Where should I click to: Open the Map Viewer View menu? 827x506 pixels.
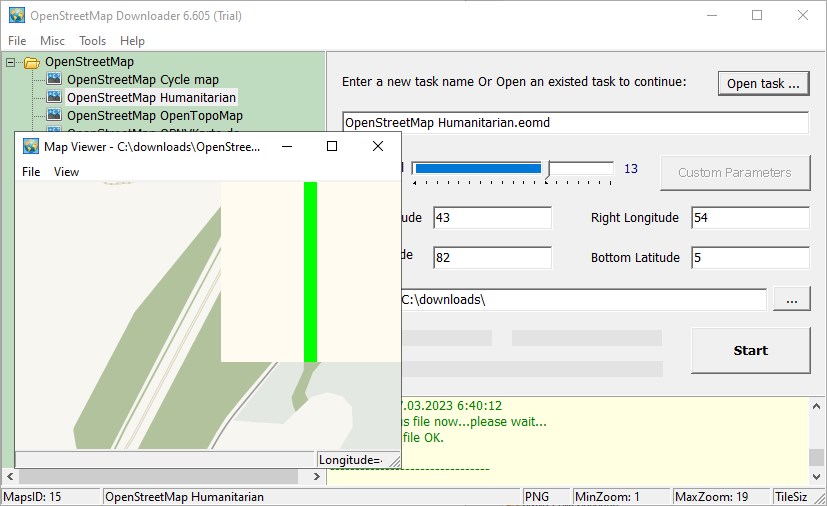[x=66, y=171]
